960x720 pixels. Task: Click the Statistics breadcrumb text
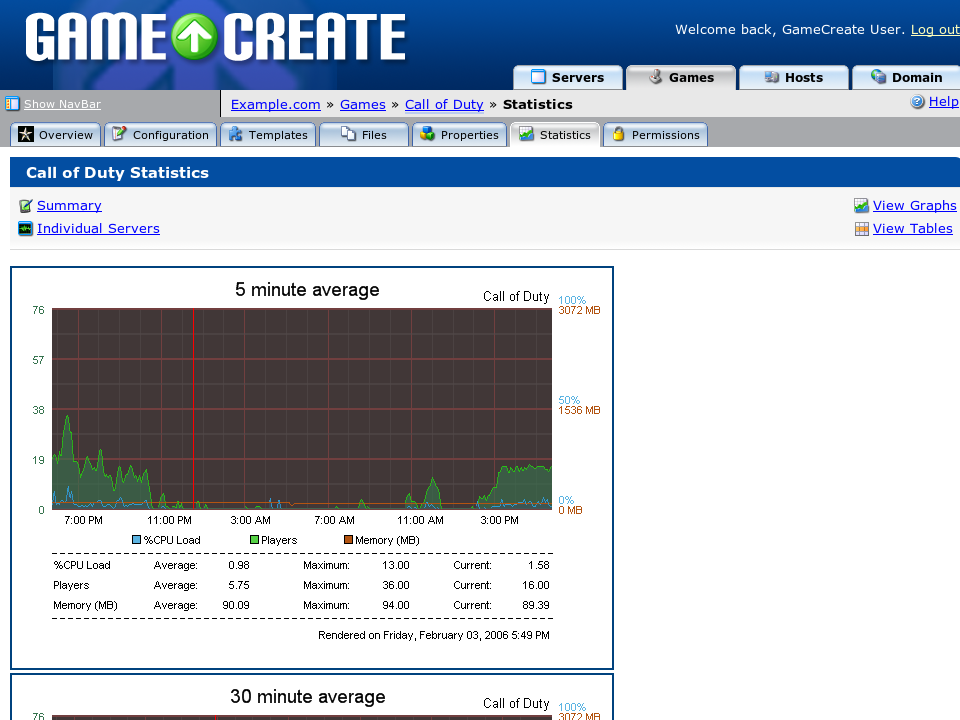(x=538, y=105)
